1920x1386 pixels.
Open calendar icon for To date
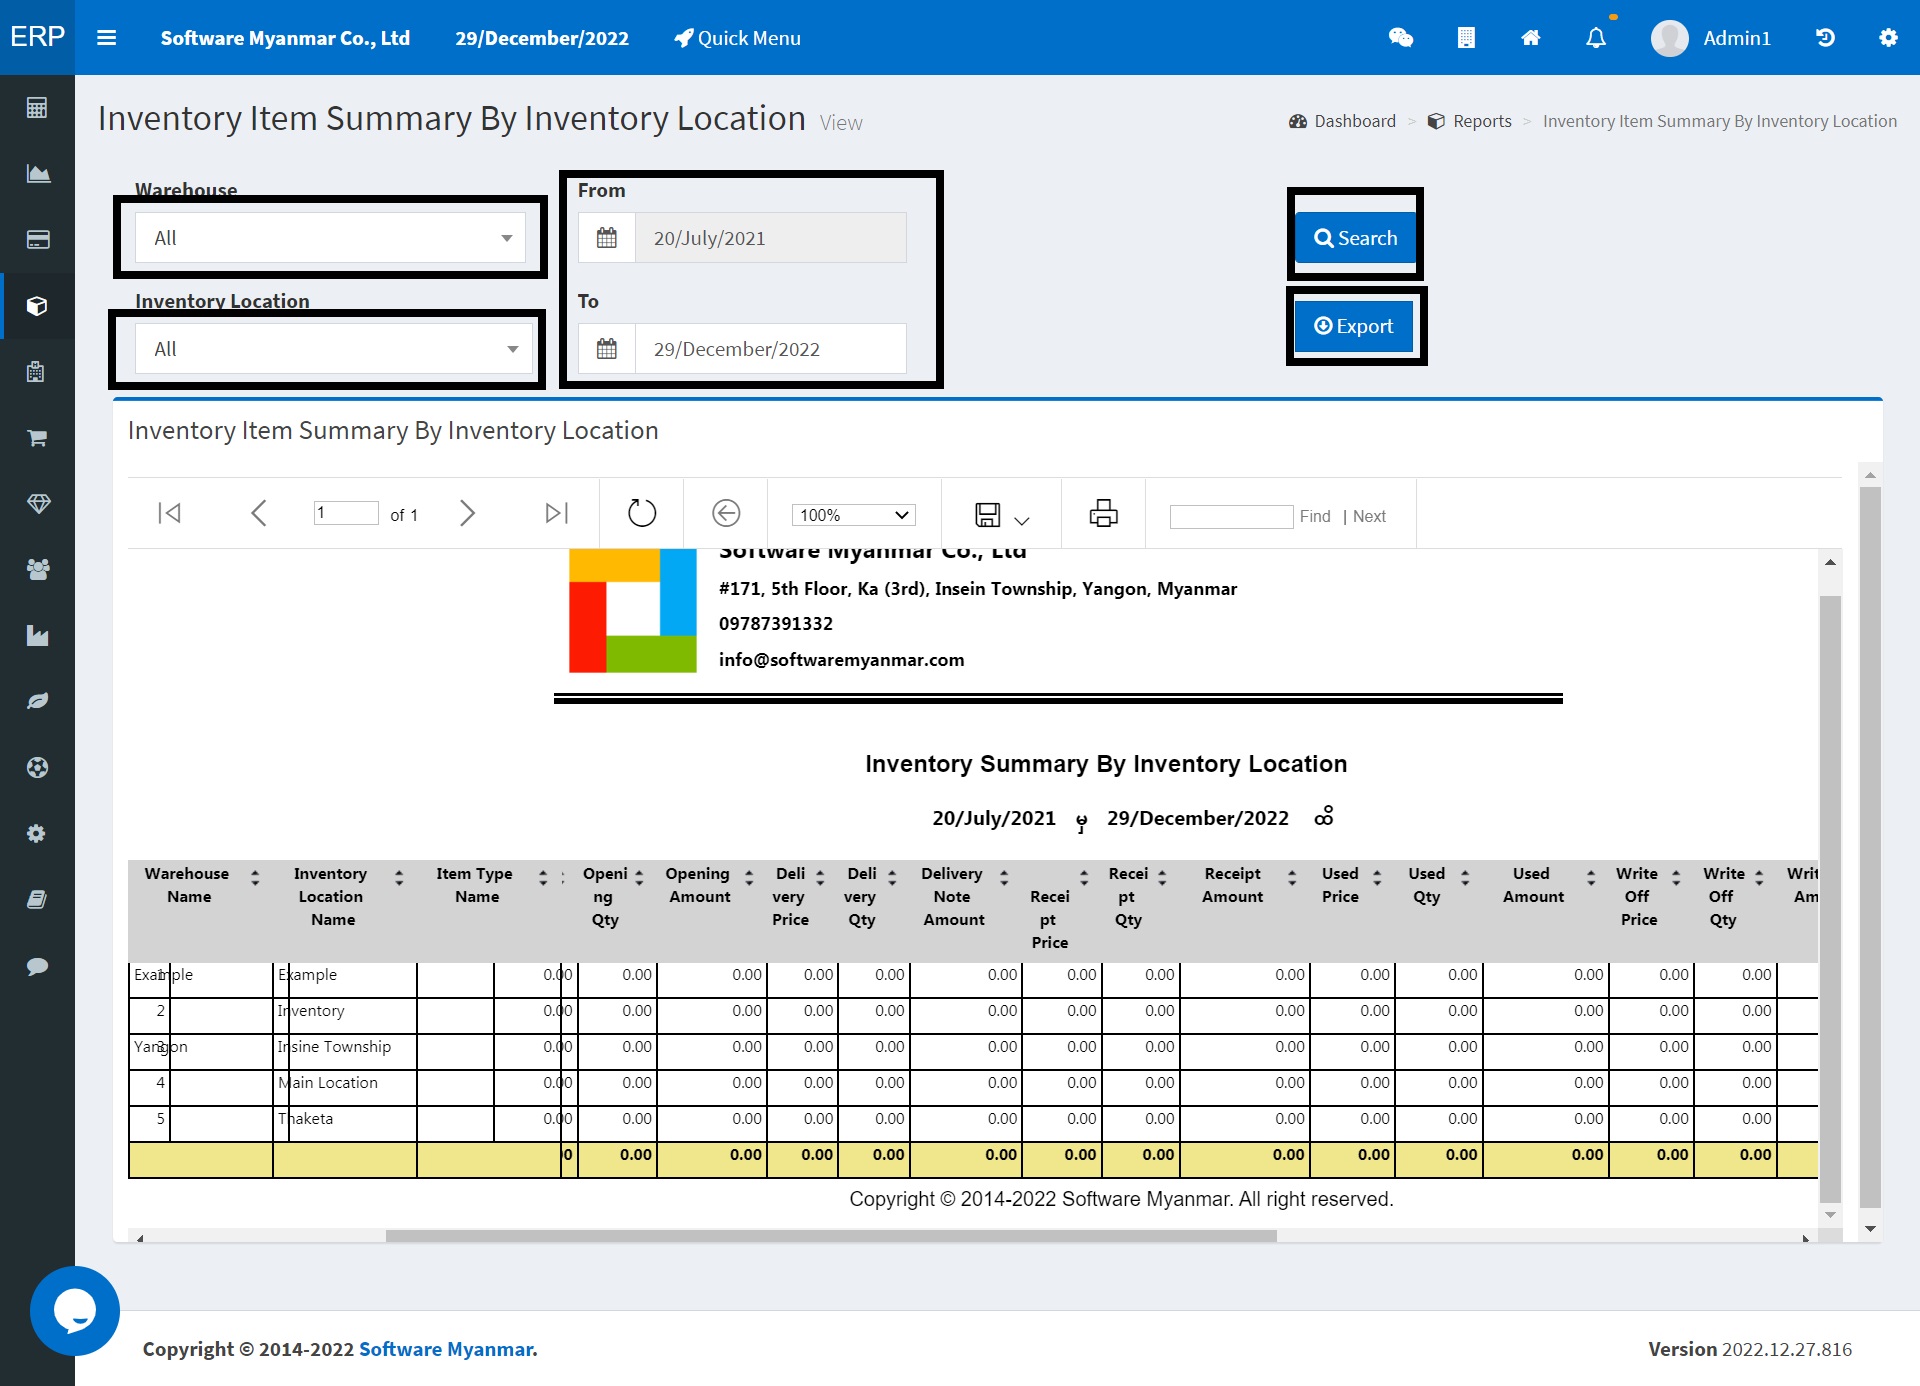[607, 349]
